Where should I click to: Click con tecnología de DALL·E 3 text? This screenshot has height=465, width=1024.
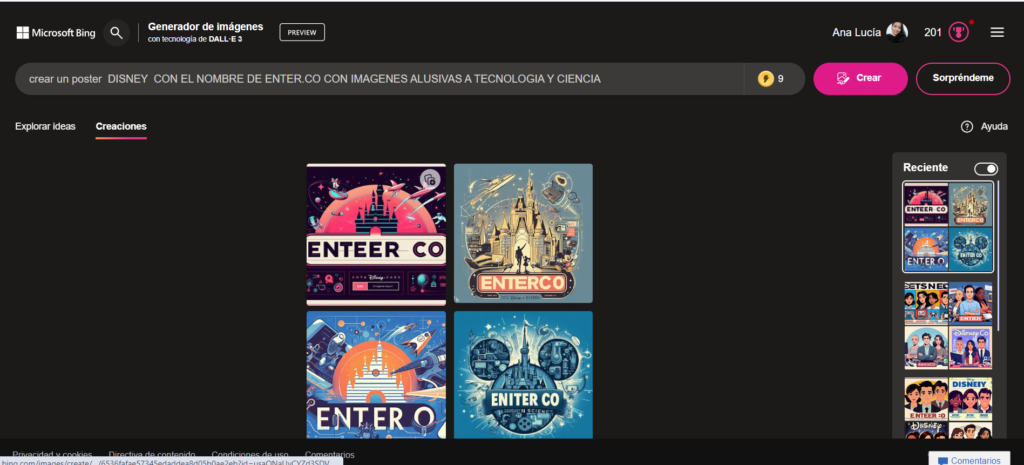pos(195,39)
